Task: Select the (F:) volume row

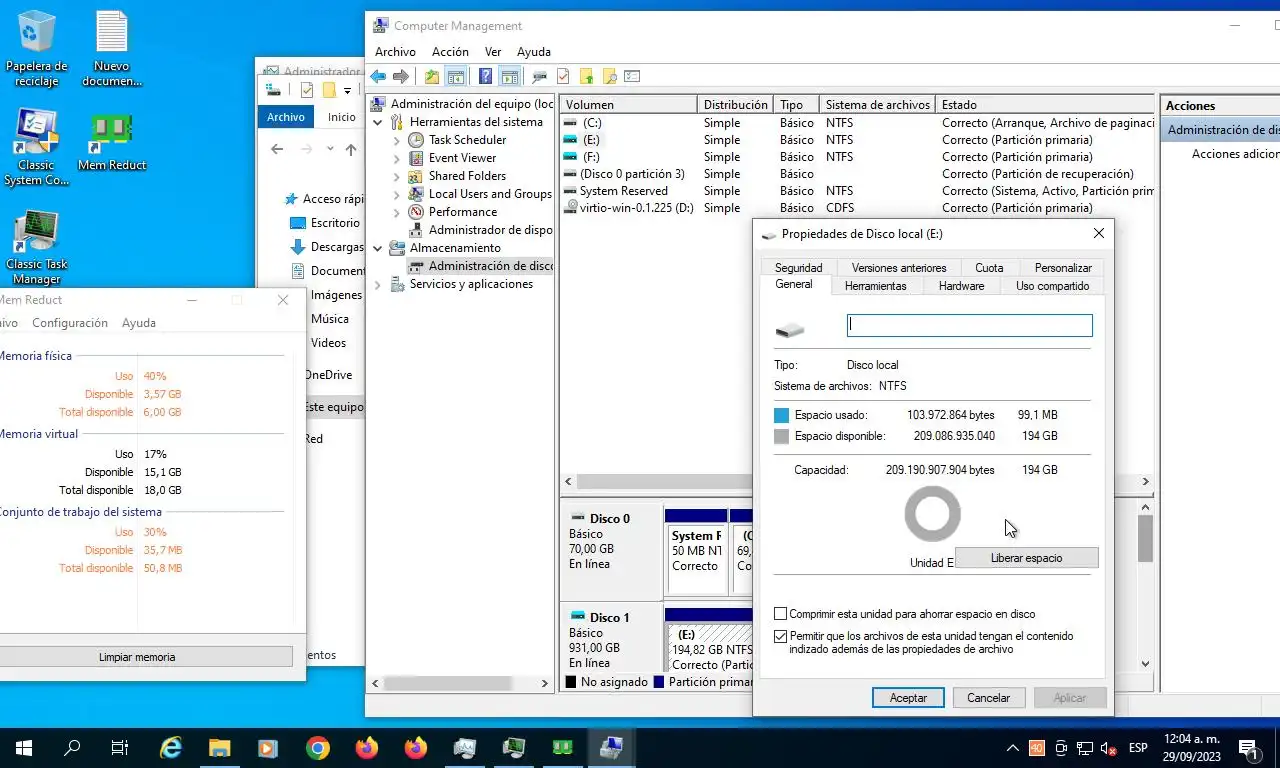Action: [857, 157]
